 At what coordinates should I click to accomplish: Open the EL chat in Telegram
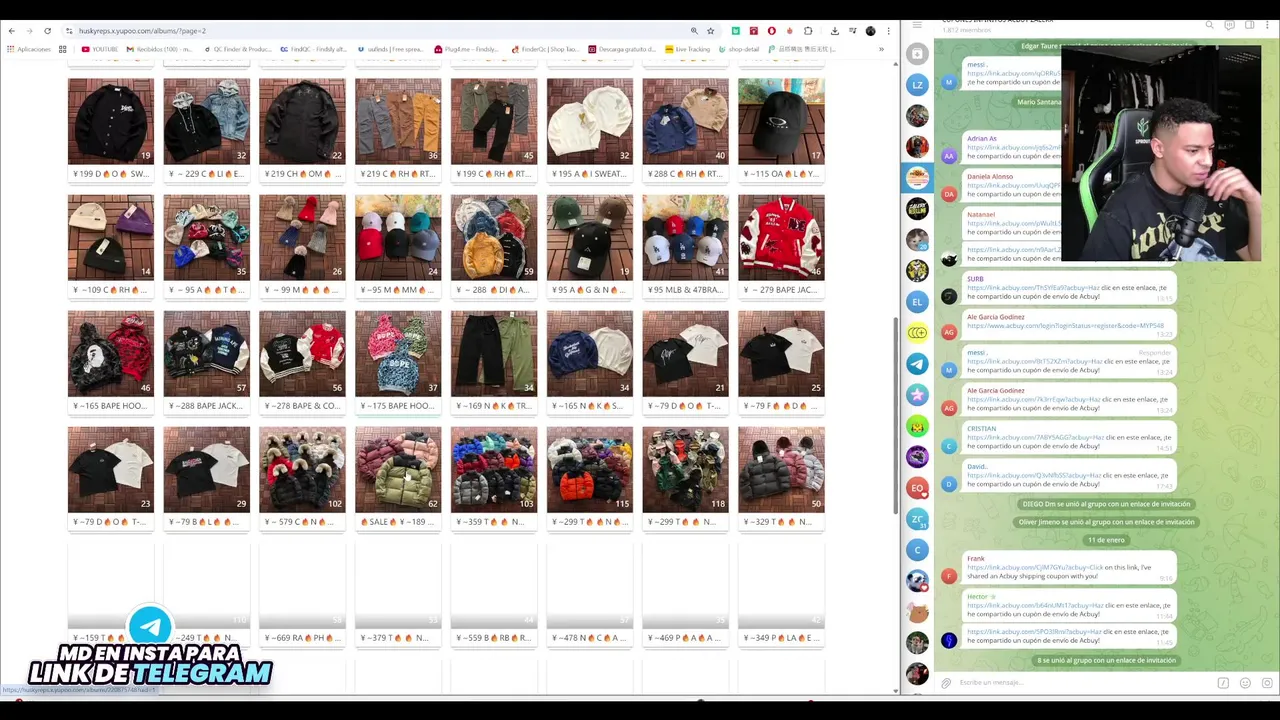(x=917, y=301)
